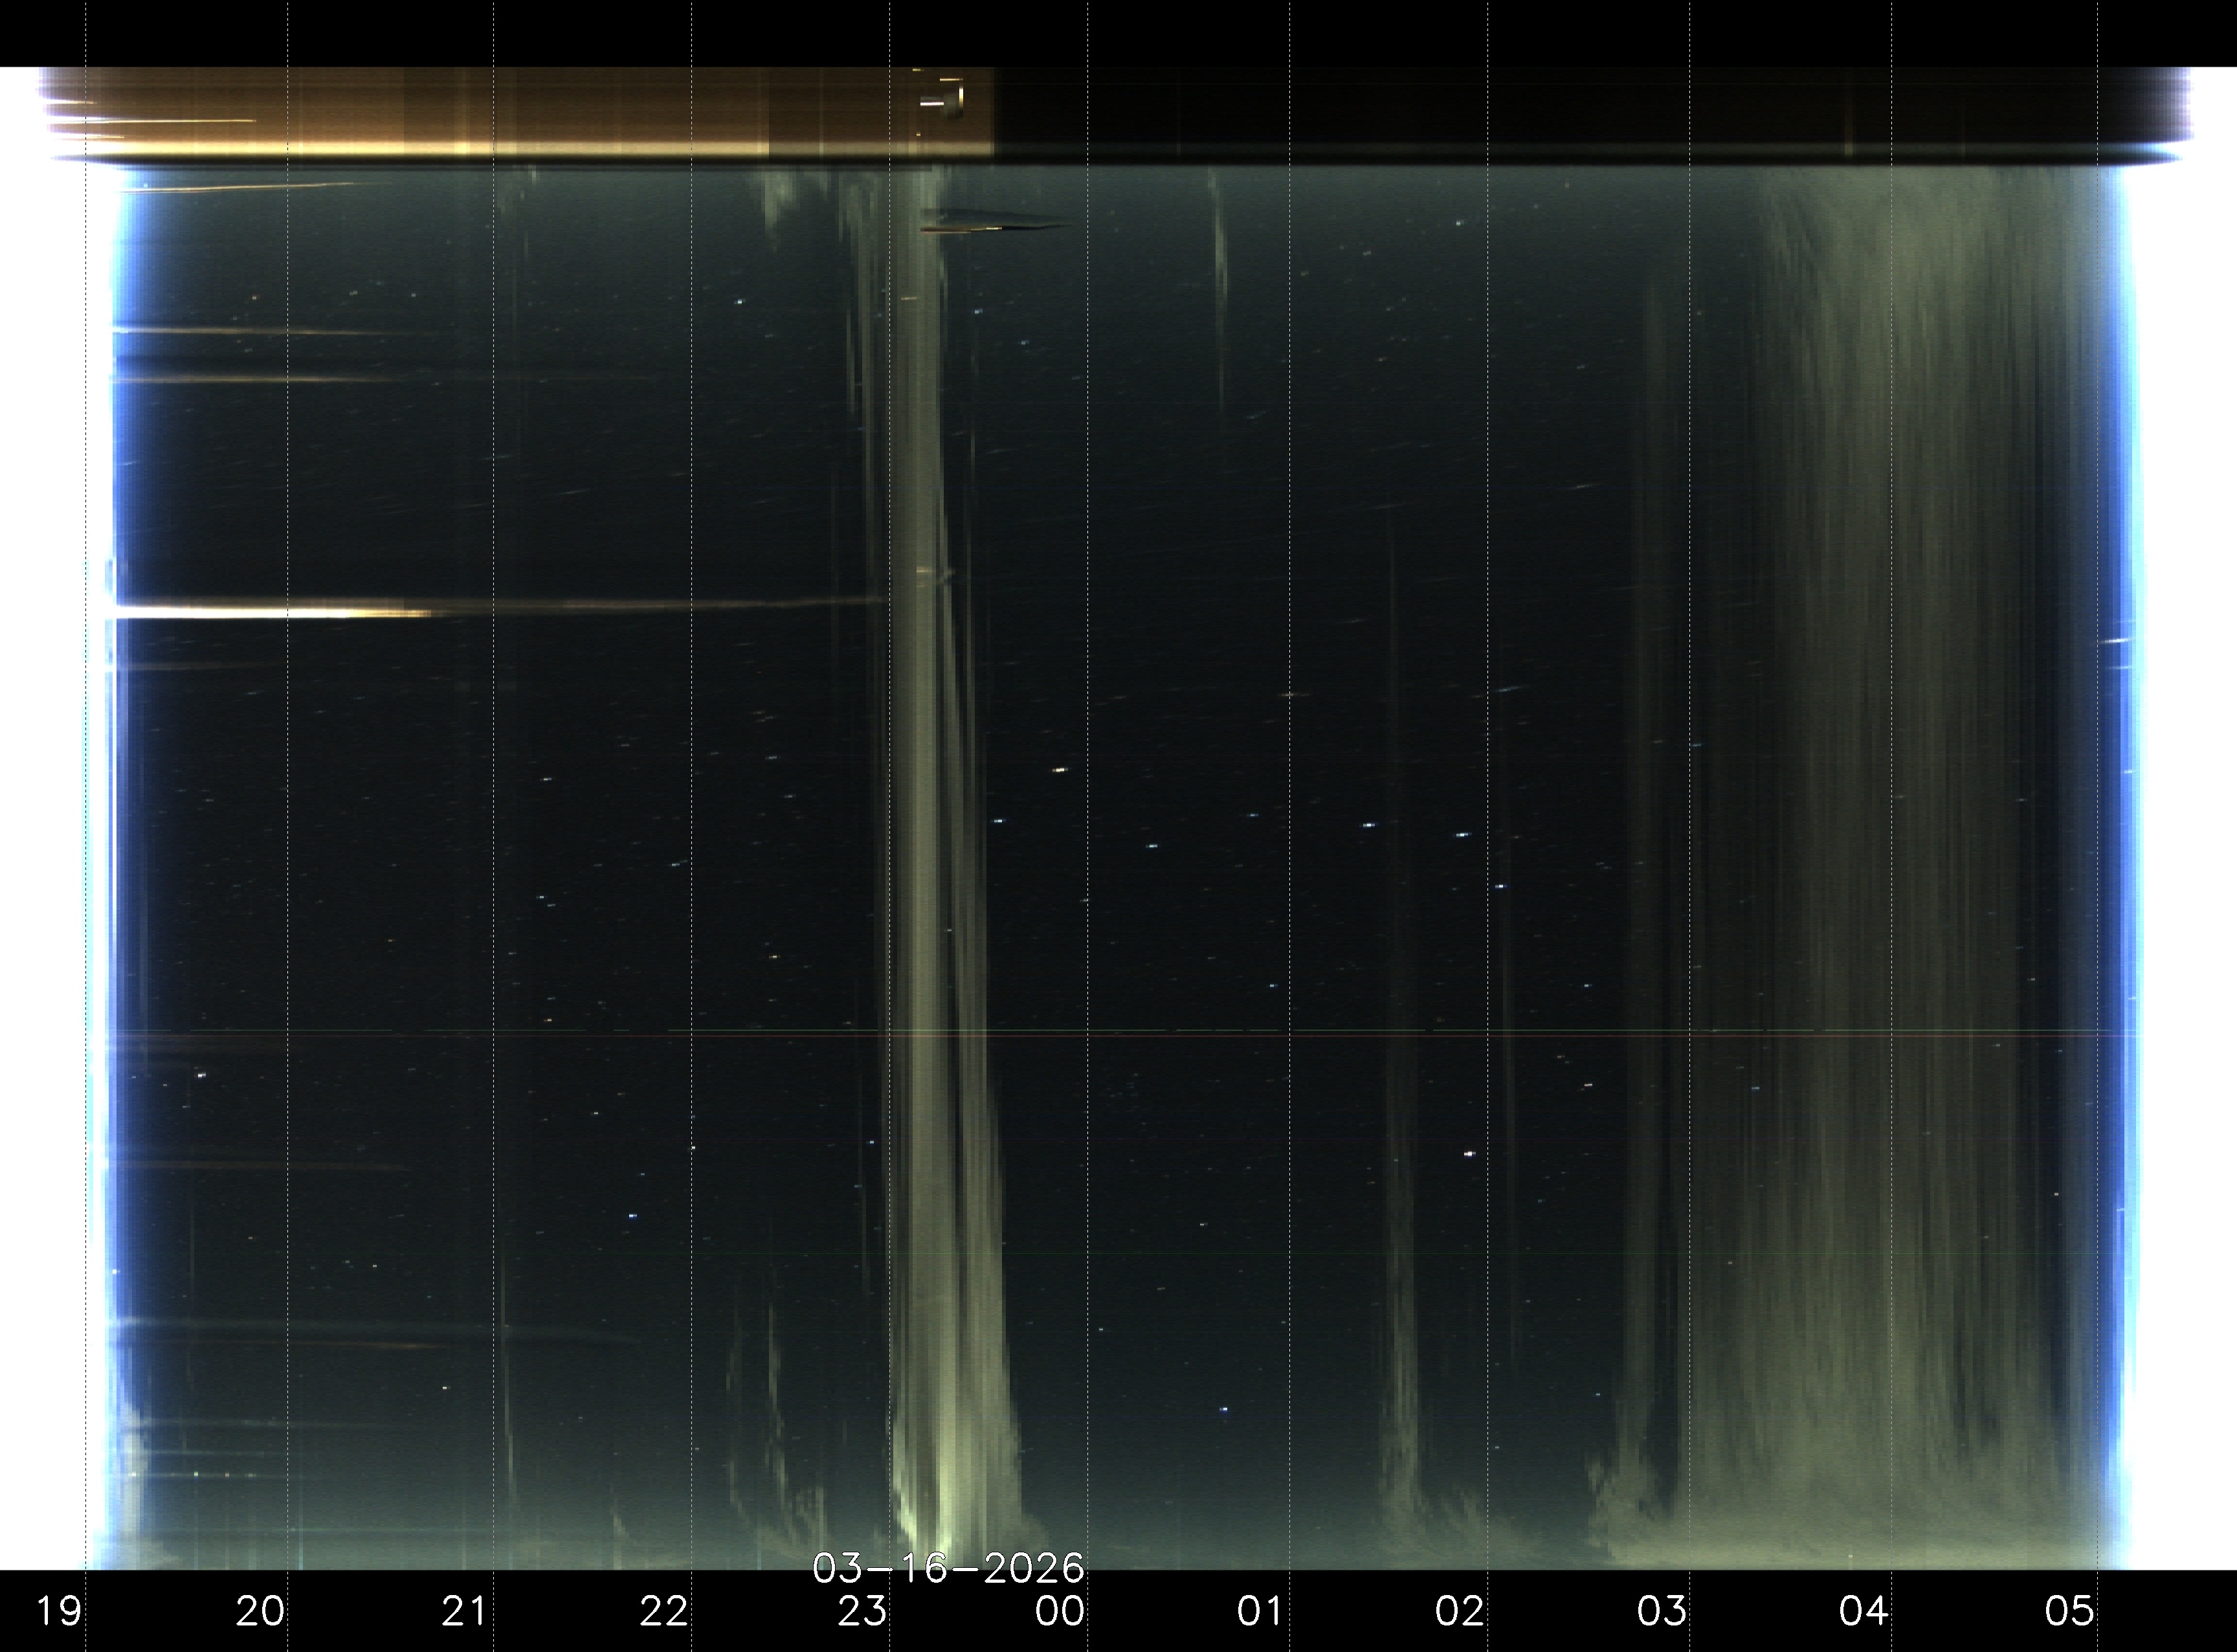Click the 22 hour label
2237x1652 pixels.
click(x=664, y=1611)
